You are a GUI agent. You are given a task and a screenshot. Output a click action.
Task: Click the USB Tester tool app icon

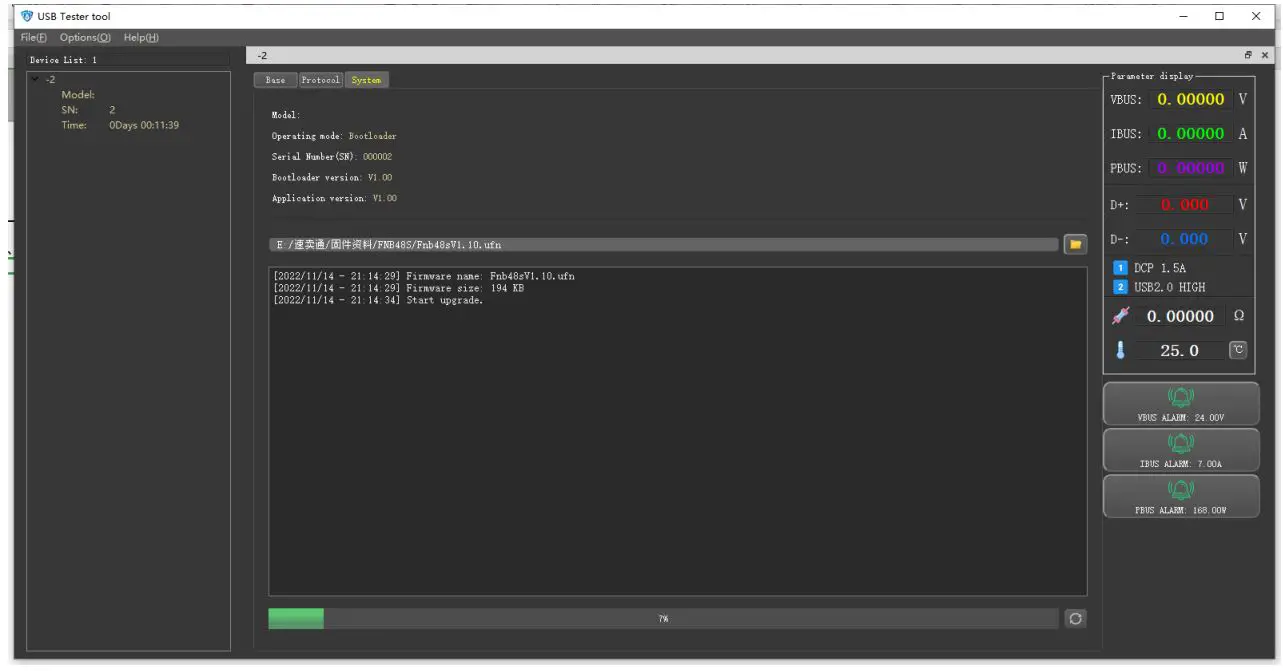[x=27, y=16]
